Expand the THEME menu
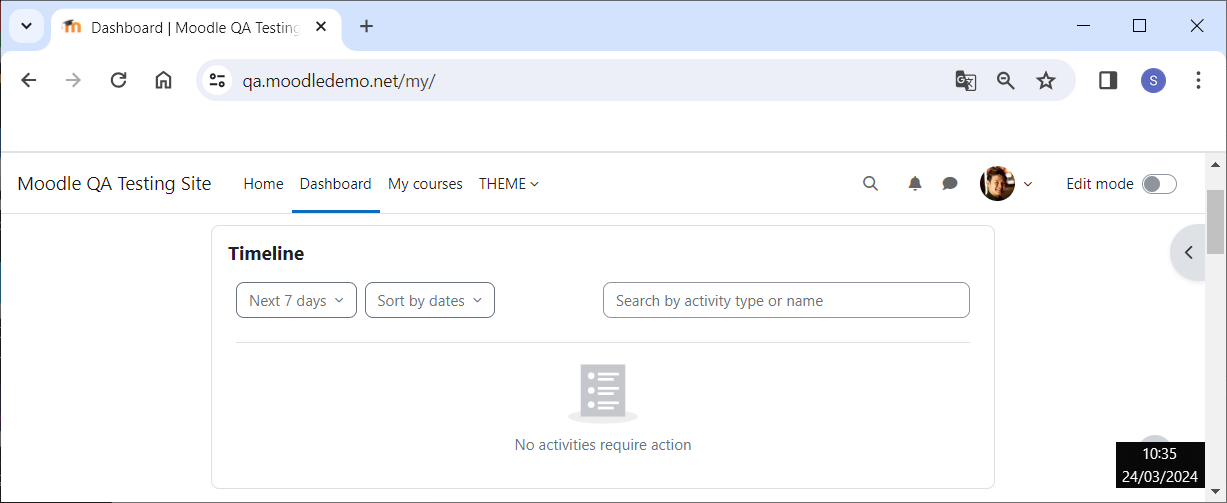This screenshot has width=1227, height=503. click(x=509, y=184)
